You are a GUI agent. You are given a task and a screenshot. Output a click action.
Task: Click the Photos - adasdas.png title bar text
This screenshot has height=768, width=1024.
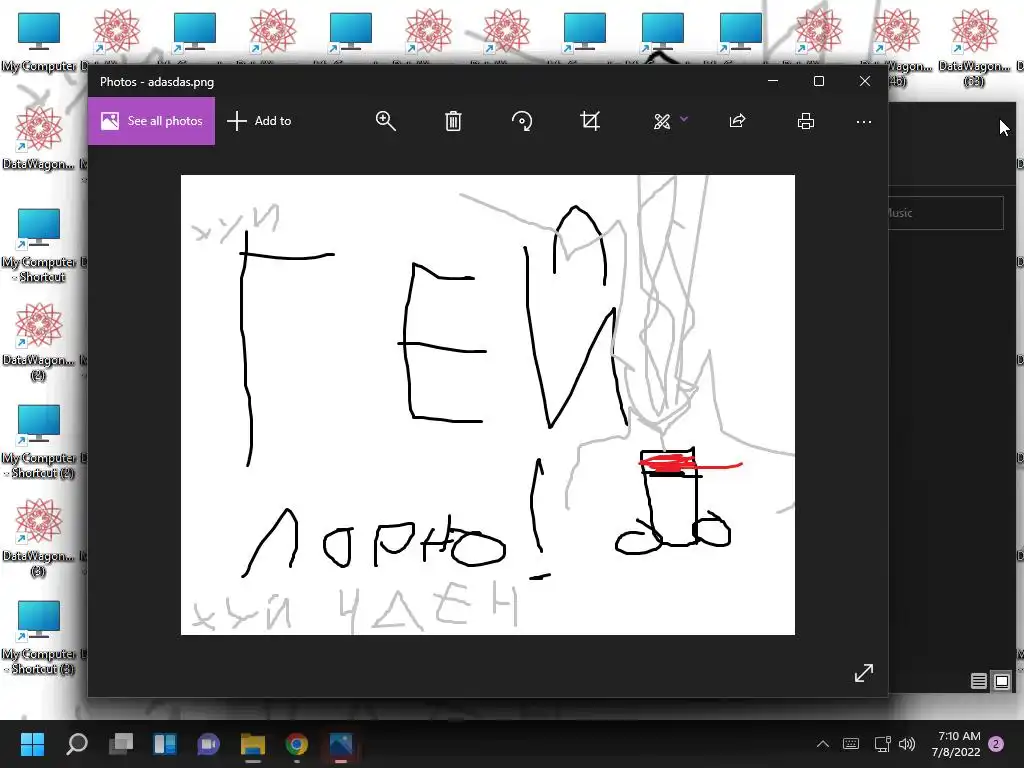click(157, 82)
